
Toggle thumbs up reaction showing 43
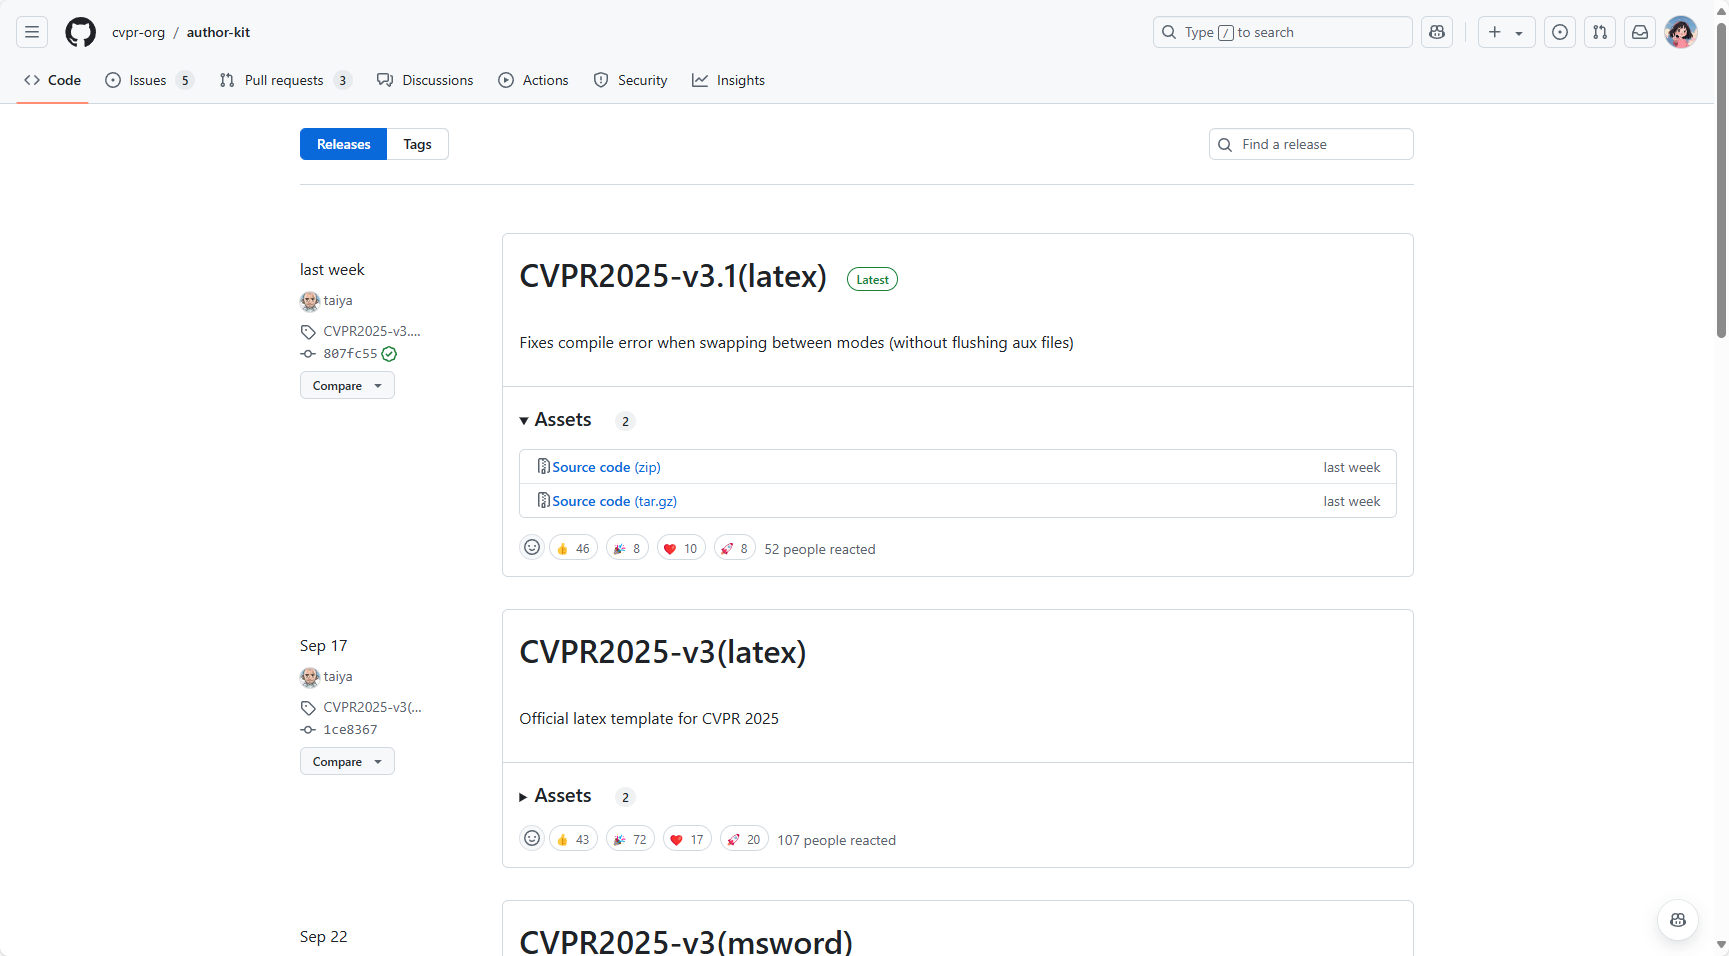pos(573,839)
